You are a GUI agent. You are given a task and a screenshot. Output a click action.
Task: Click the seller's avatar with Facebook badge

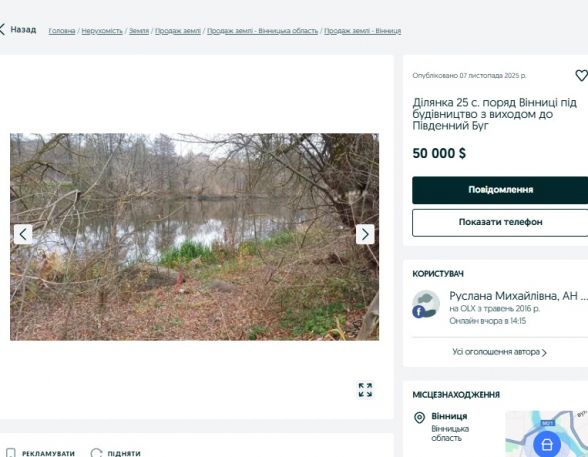[x=426, y=304]
